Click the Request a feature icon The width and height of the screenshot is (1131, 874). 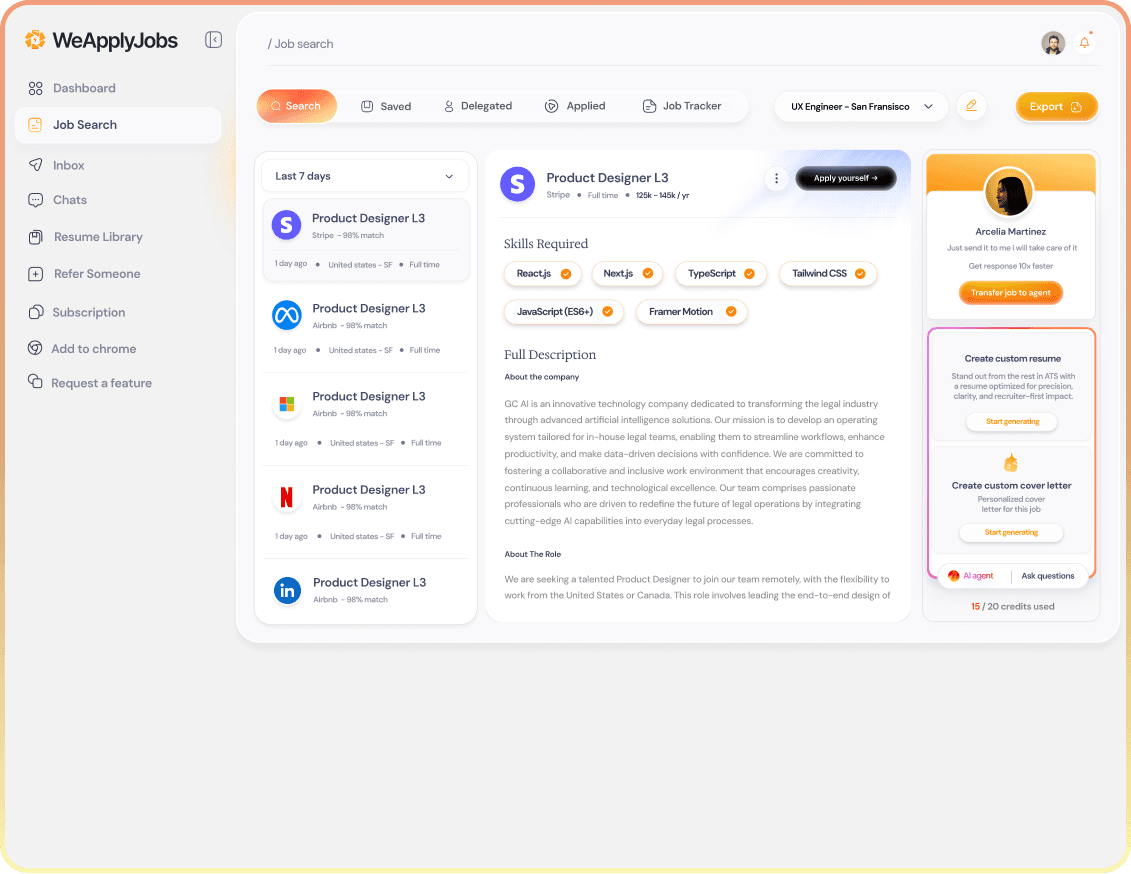tap(35, 381)
